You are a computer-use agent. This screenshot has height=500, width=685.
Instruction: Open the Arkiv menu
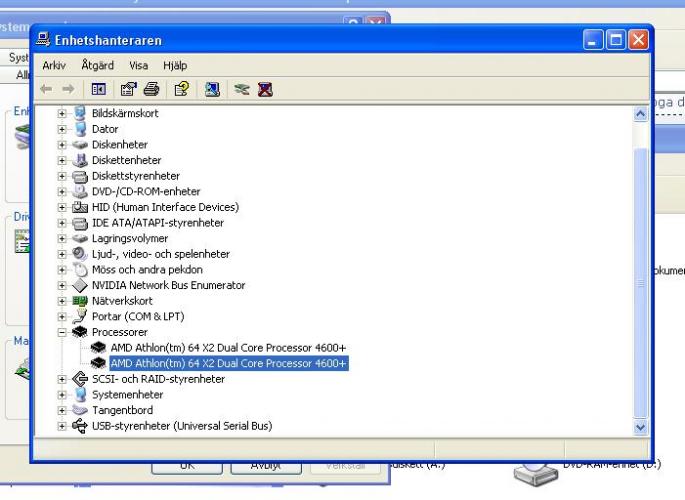(54, 65)
